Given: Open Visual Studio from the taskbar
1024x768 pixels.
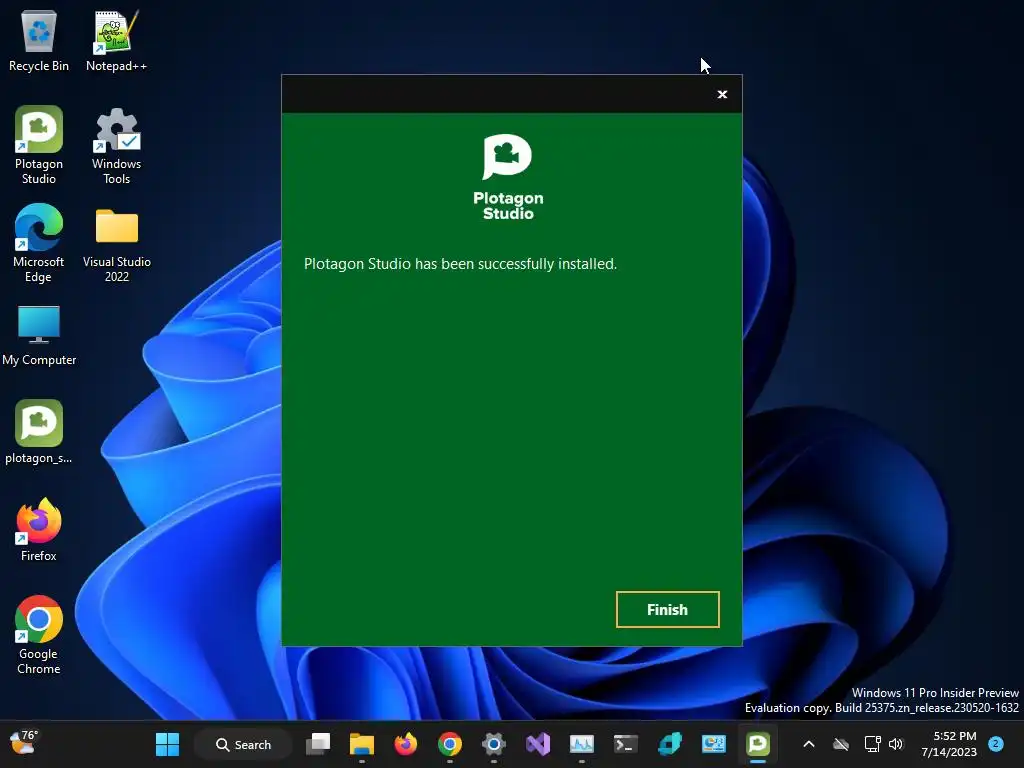Looking at the screenshot, I should 538,744.
